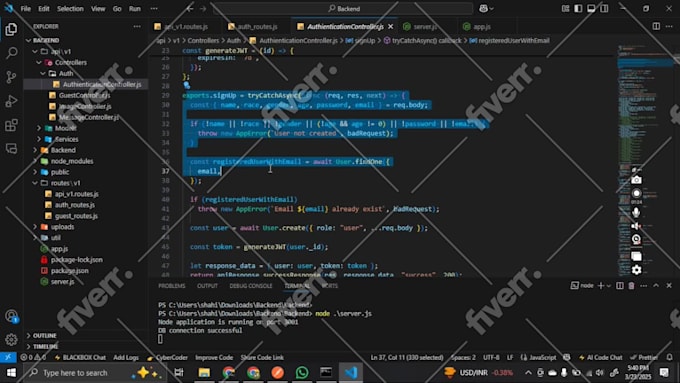Go back with the navigation arrow
Screen dimensions: 680x383
point(190,8)
